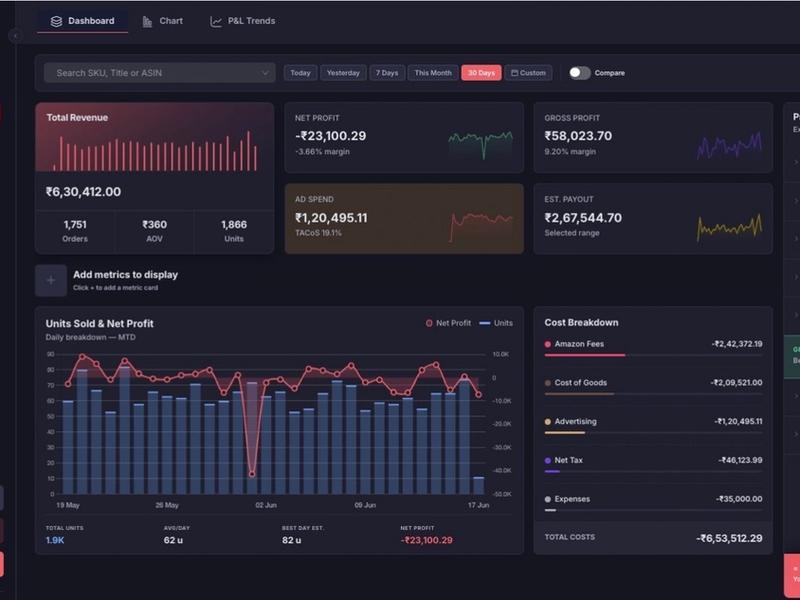
Task: Click the Best Day Est. 82 u value
Action: 292,540
